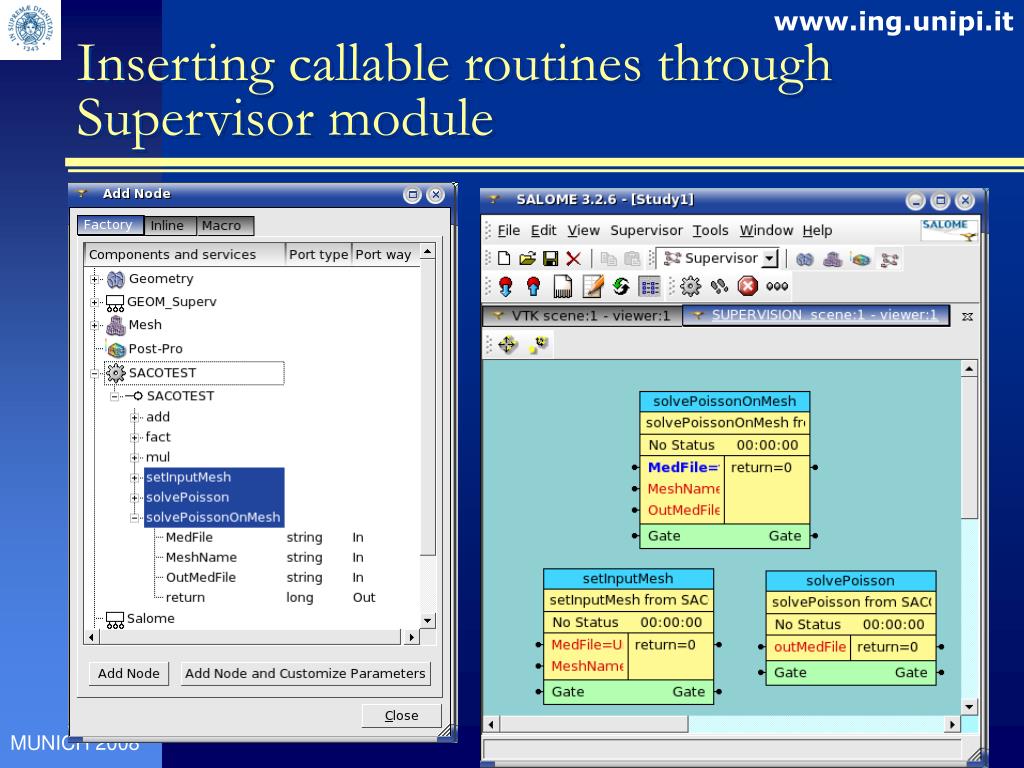
Task: Click the footsteps step-by-step icon
Action: click(x=719, y=286)
